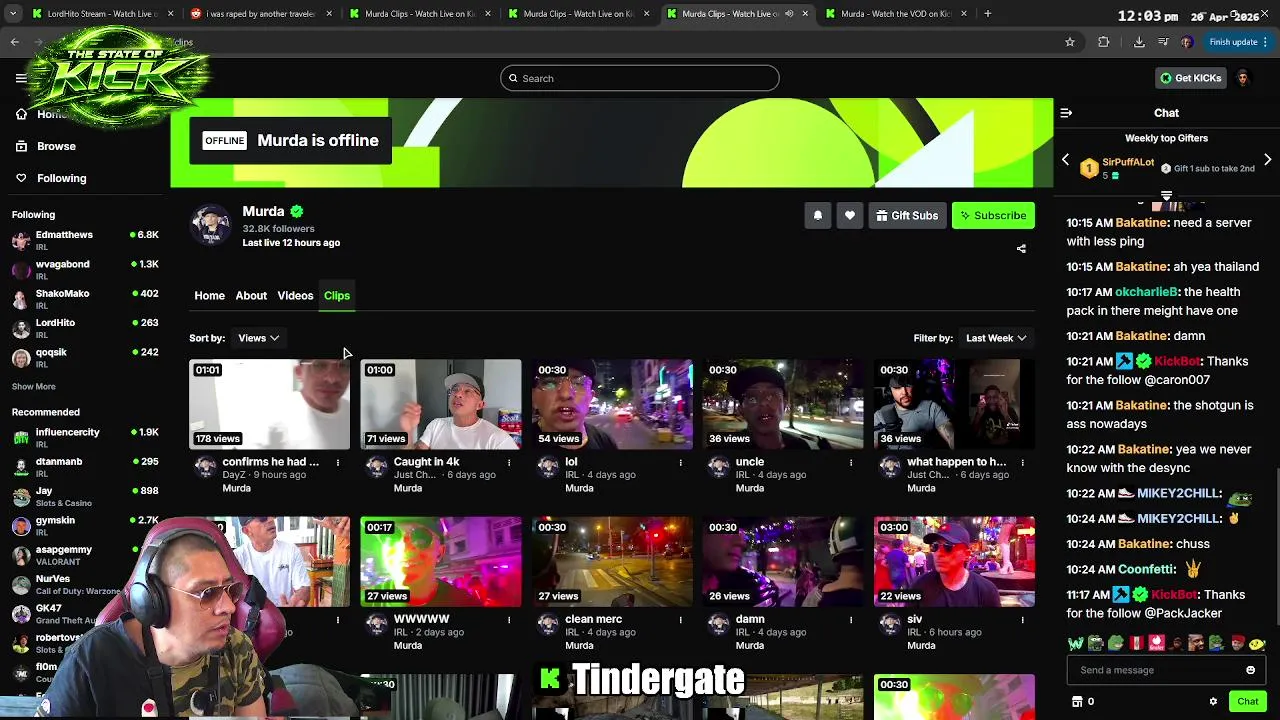Open options menu for 'damn' clip
The height and width of the screenshot is (720, 1280).
pyautogui.click(x=851, y=620)
